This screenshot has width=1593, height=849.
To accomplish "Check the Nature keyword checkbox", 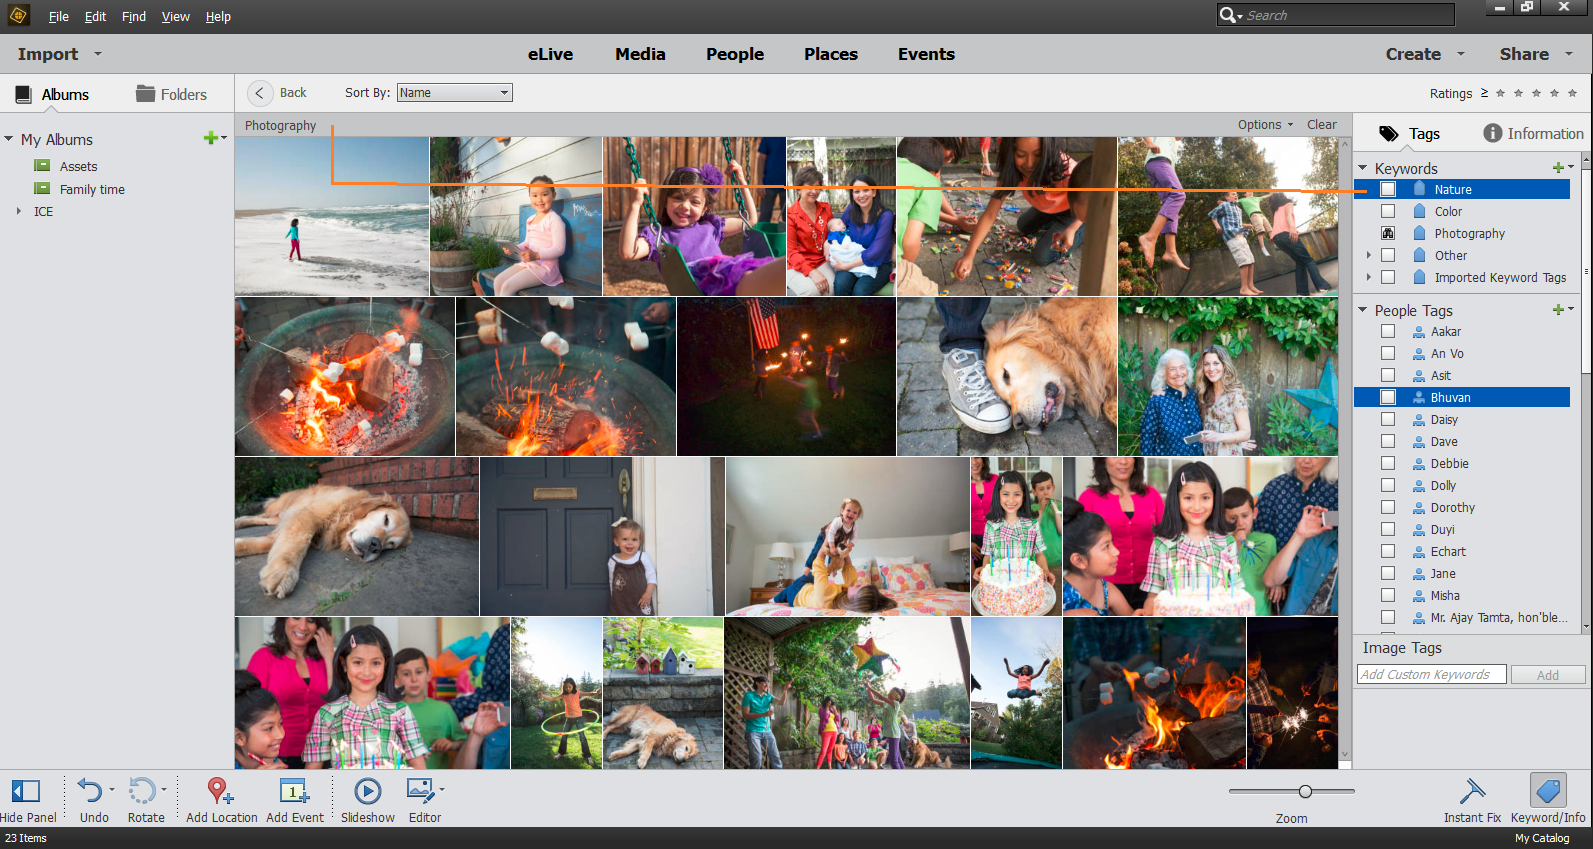I will coord(1388,189).
